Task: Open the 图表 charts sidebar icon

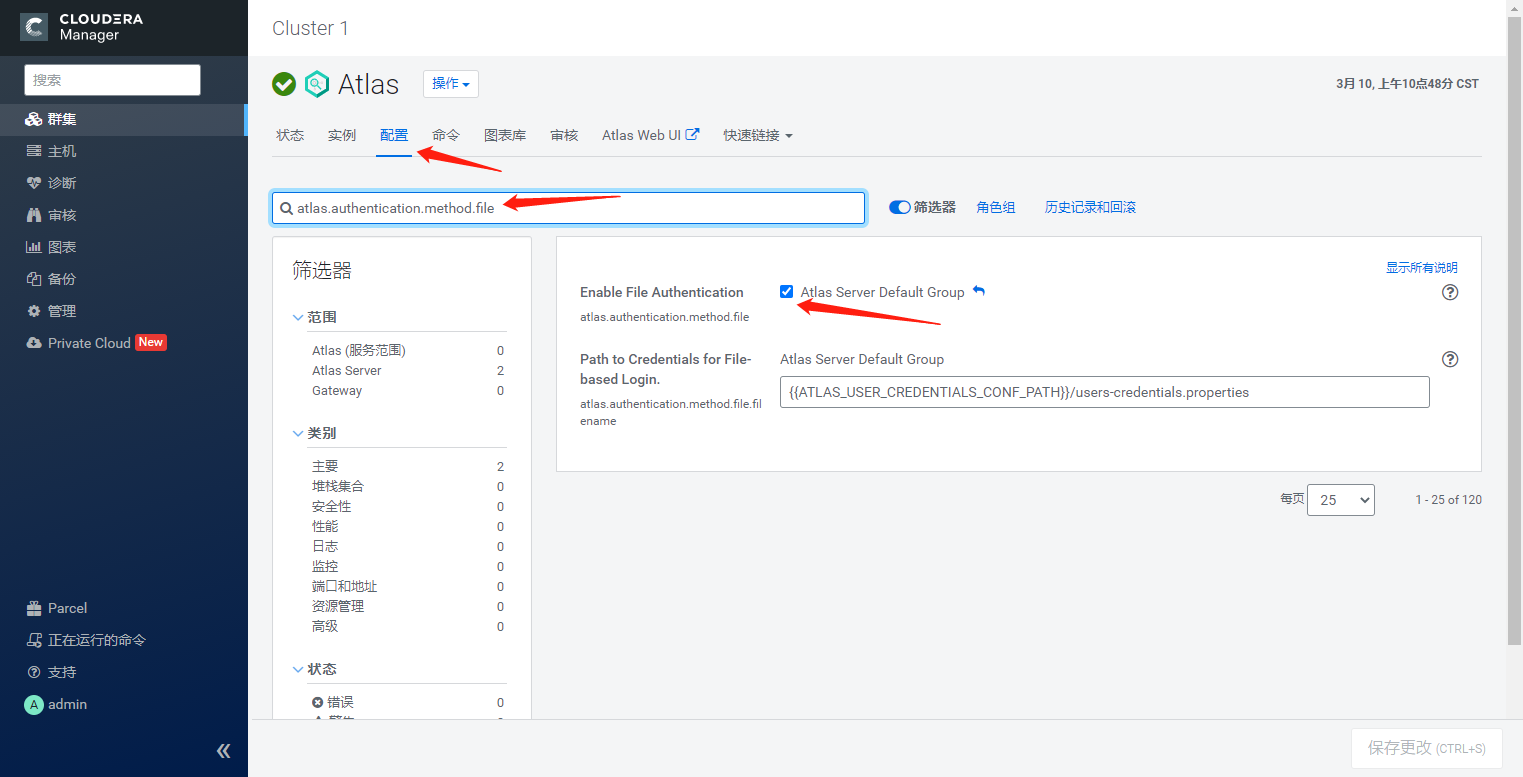Action: click(34, 247)
